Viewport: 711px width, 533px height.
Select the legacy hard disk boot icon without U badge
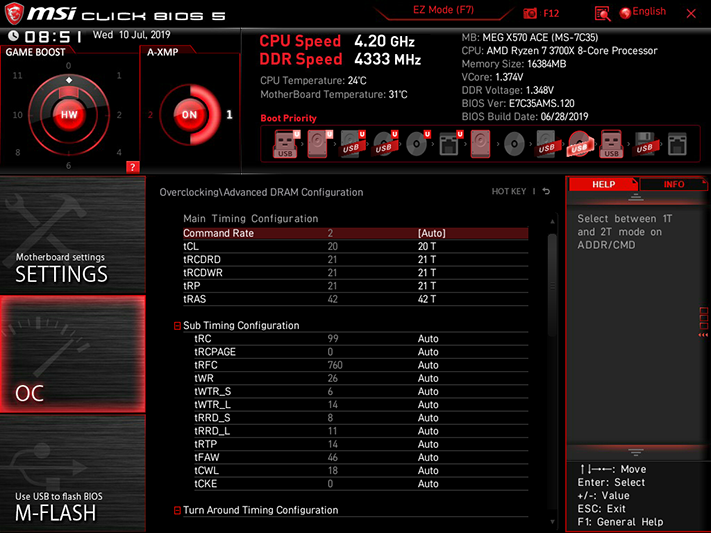click(481, 144)
